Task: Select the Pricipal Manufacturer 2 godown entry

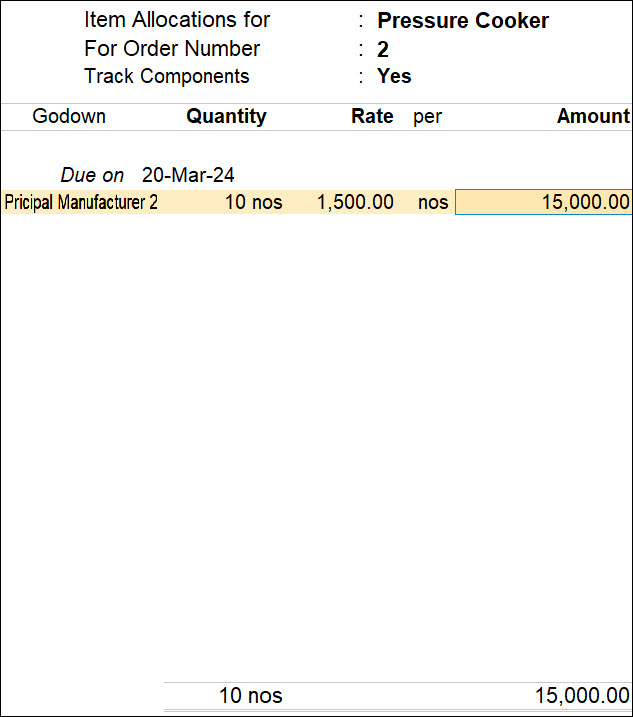Action: pyautogui.click(x=81, y=202)
